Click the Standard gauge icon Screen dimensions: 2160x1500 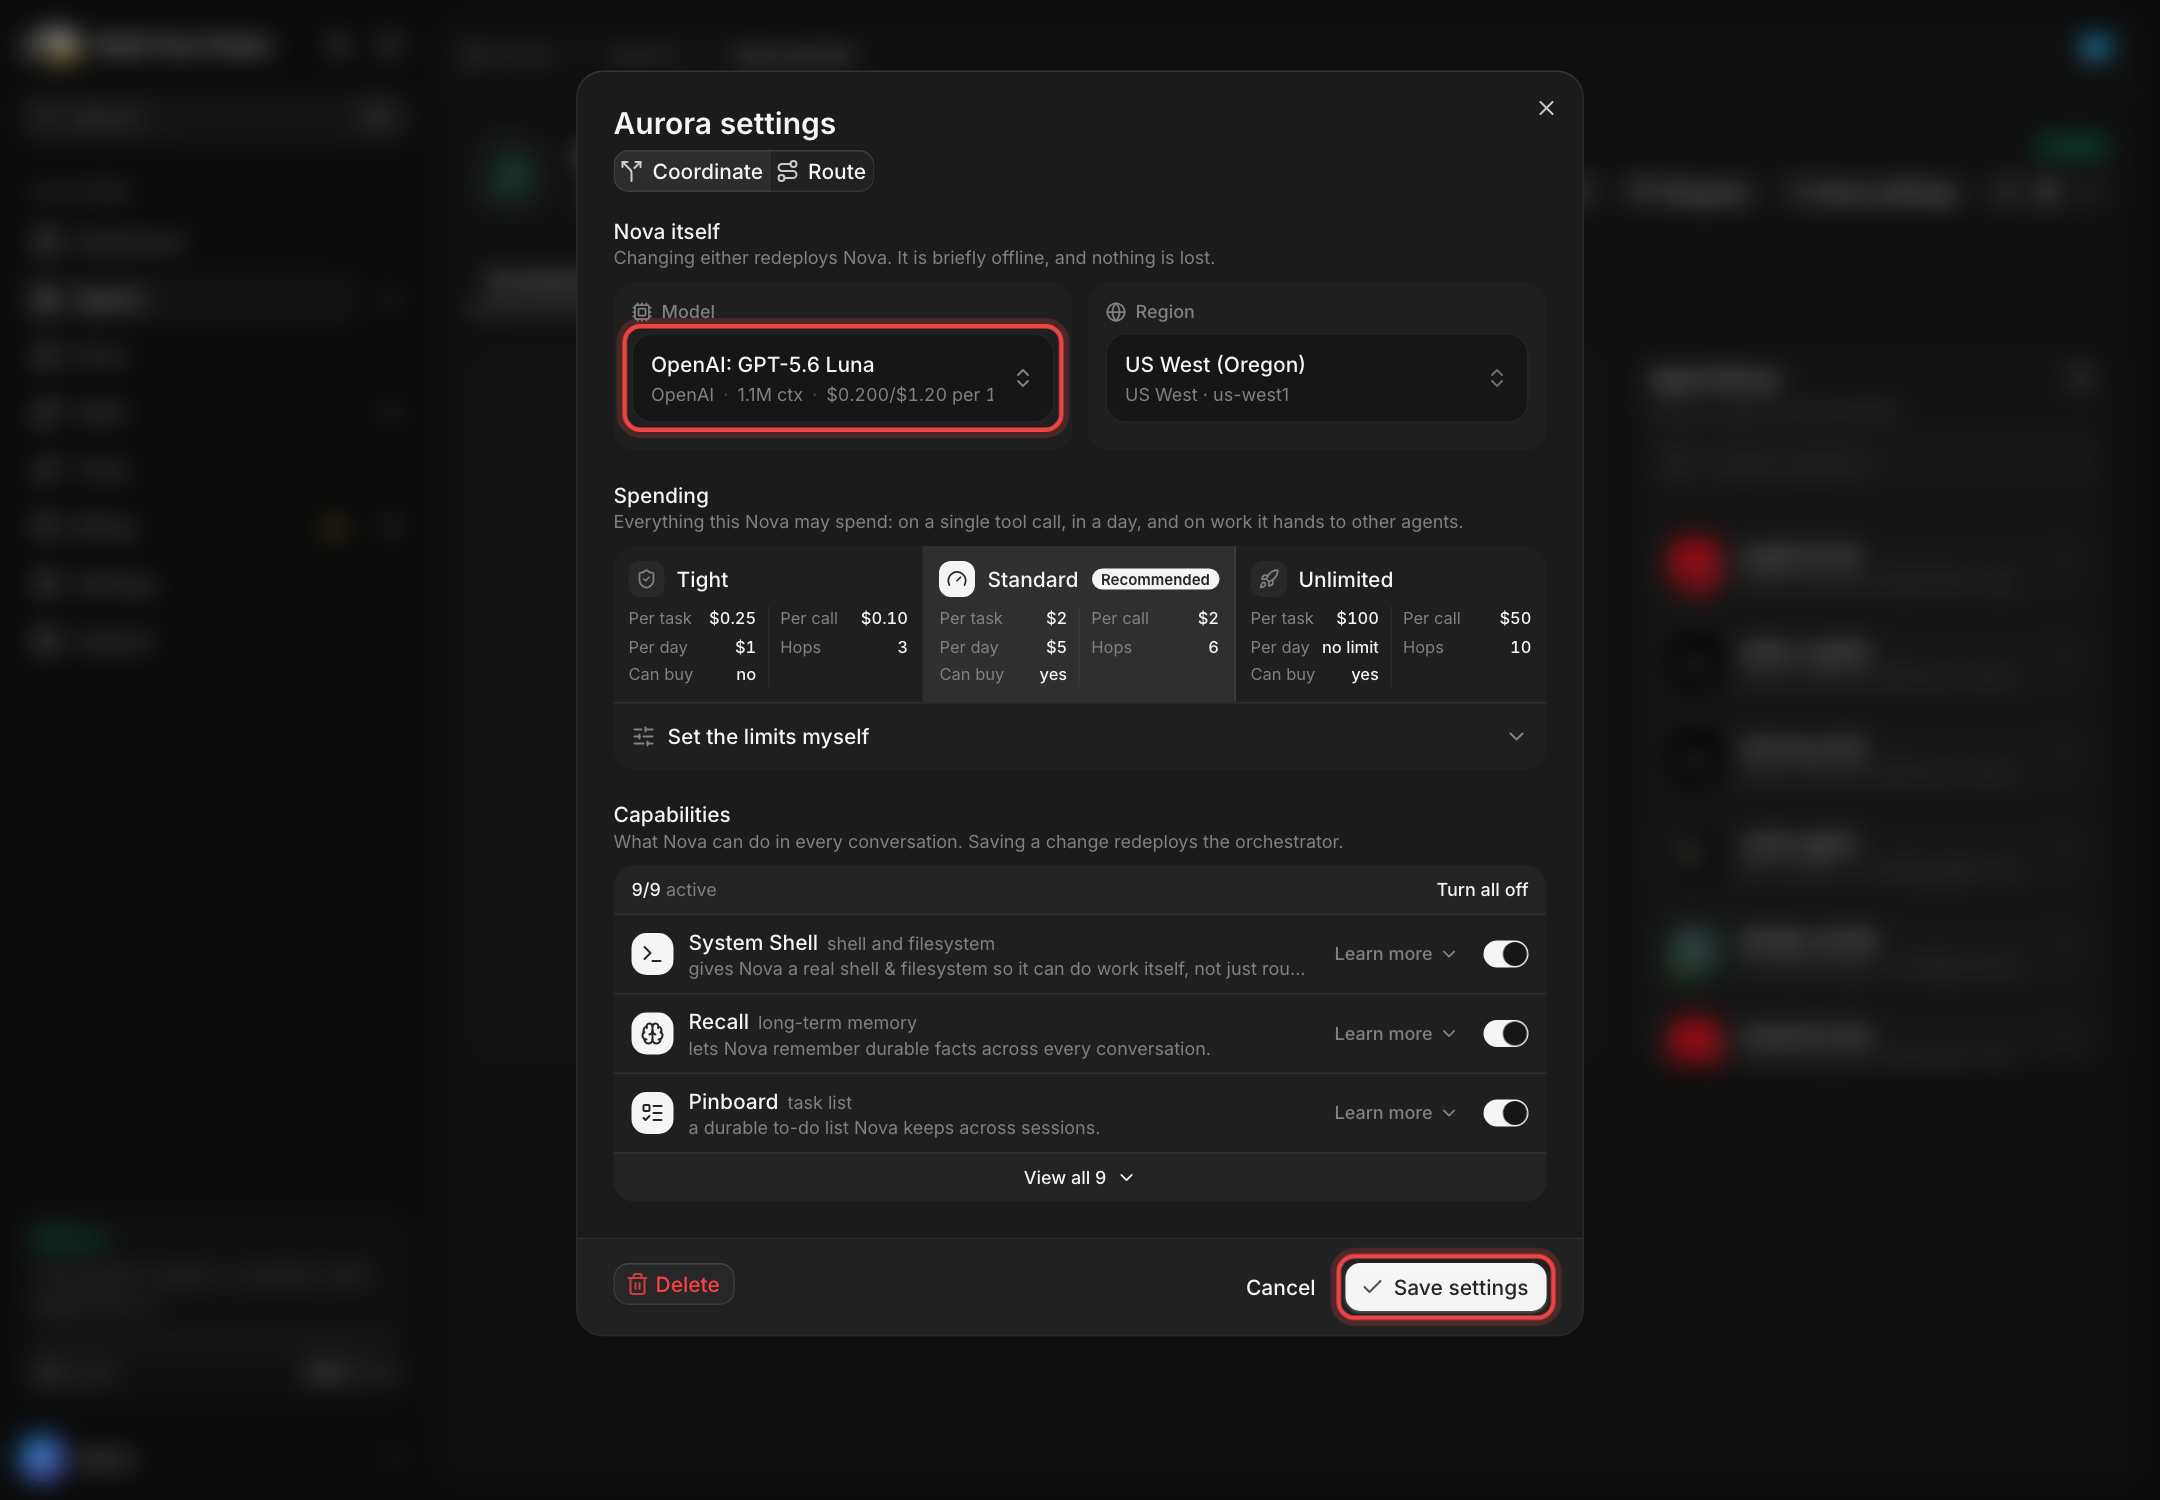957,579
